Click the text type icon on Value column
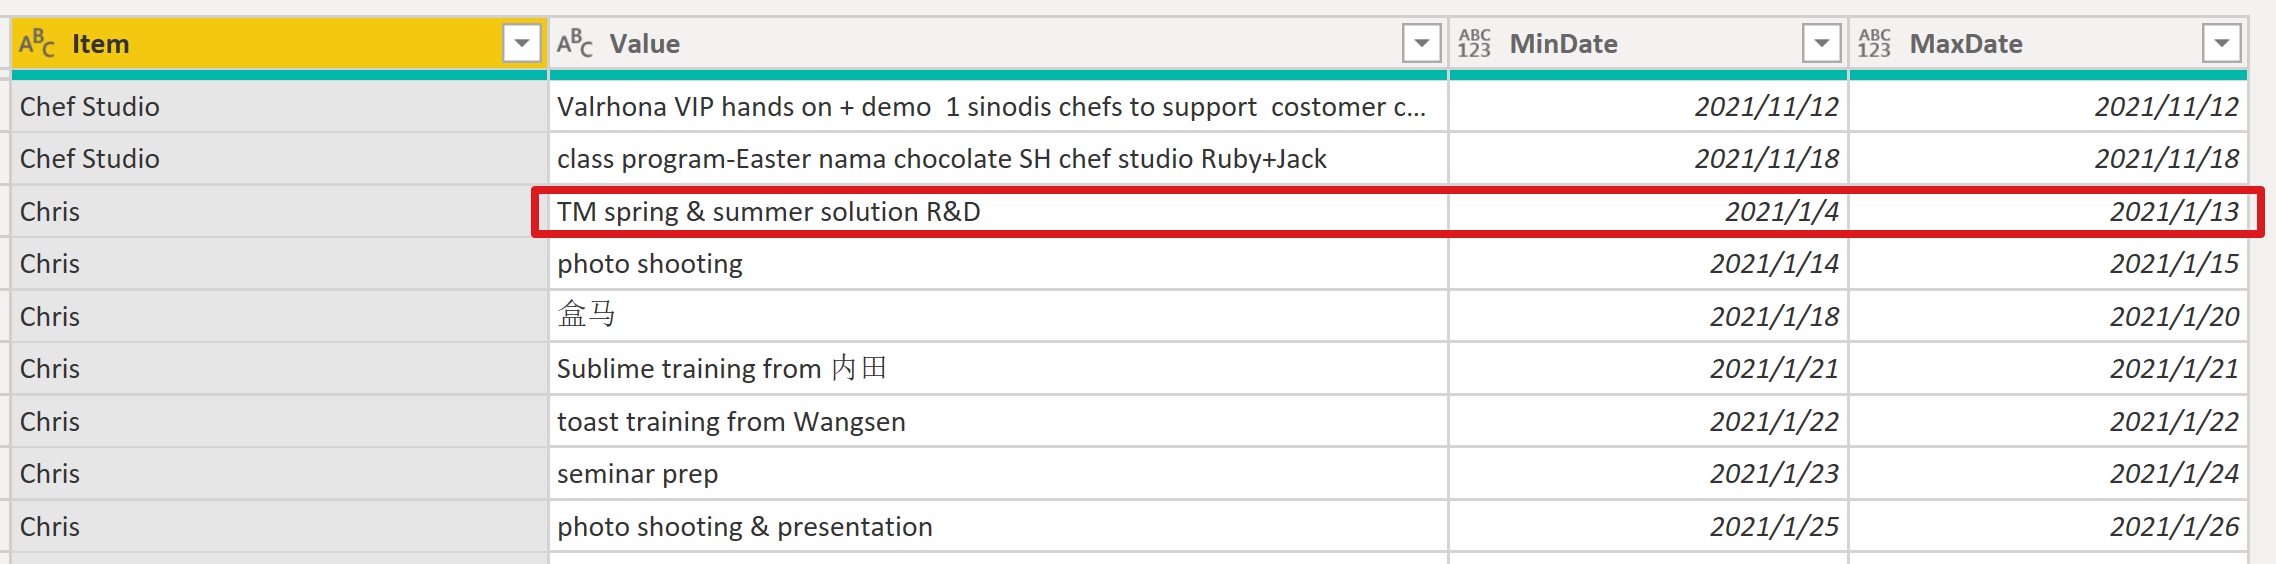This screenshot has height=564, width=2276. point(575,44)
